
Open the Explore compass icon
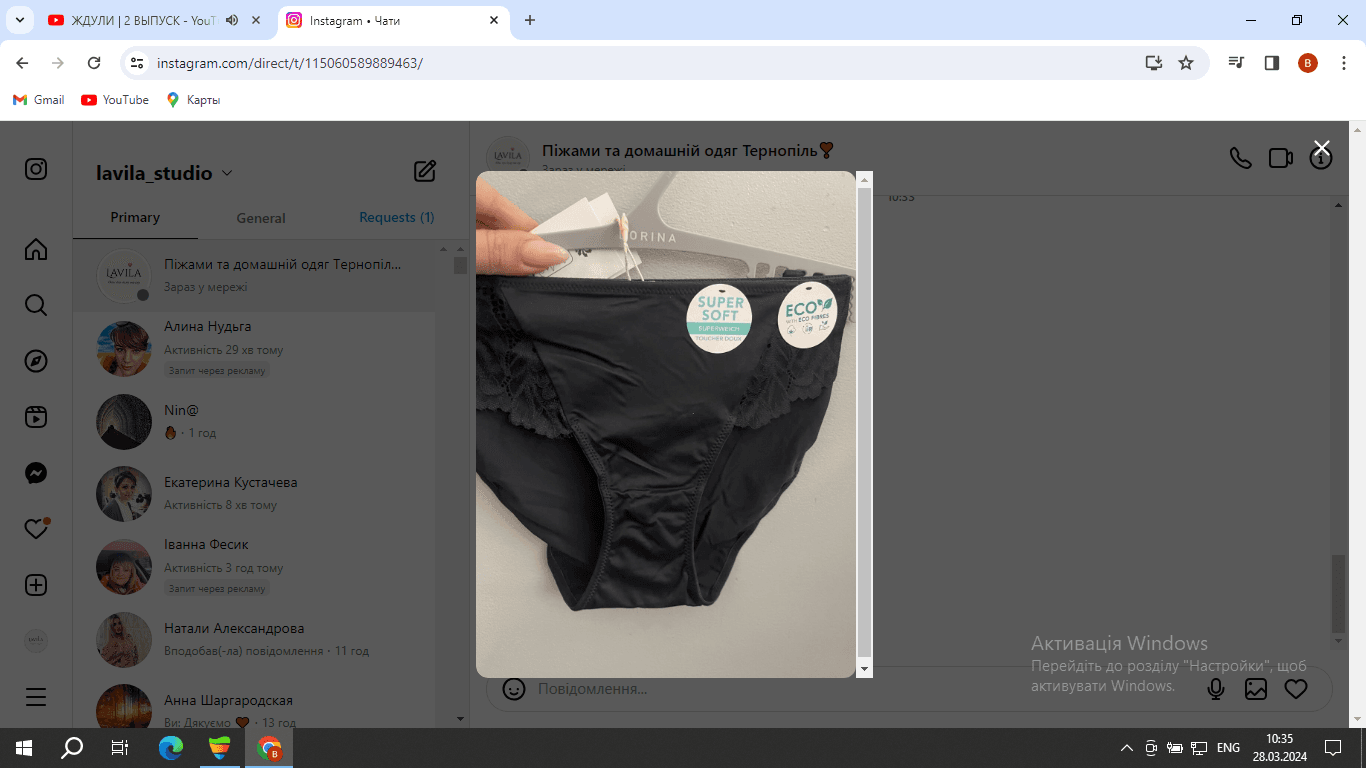click(36, 361)
